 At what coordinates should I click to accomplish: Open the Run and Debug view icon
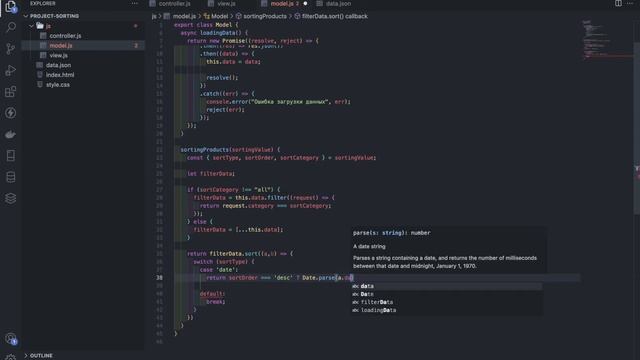11,70
